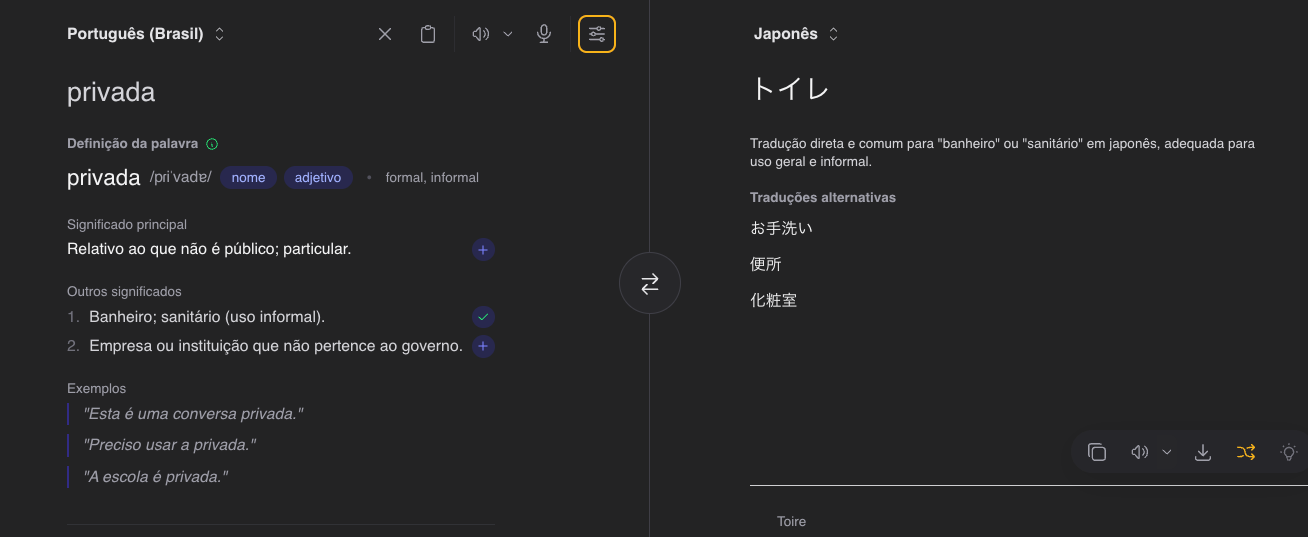Select meaning 'Relativo ao que não é público'
This screenshot has height=537, width=1308.
point(483,250)
